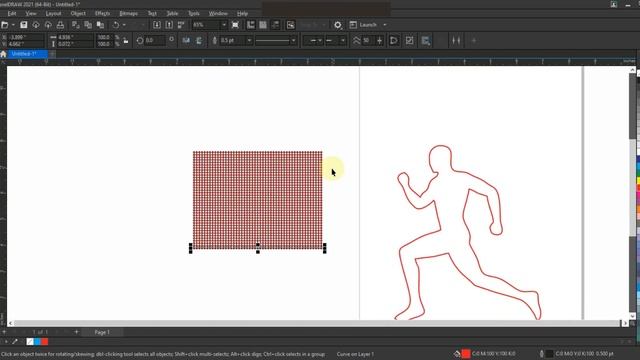Click the align and distribute icon
Screen dimensions: 640x360
(x=456, y=40)
